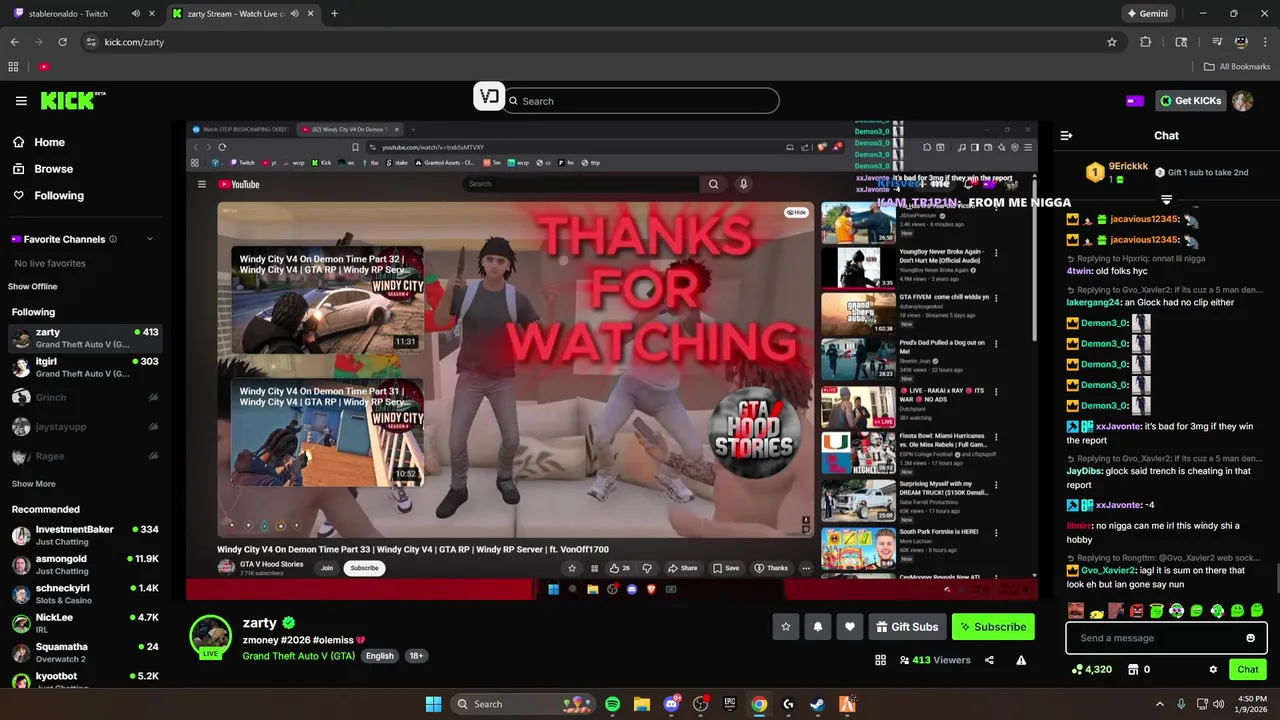The height and width of the screenshot is (720, 1280).
Task: Open Epic Games launcher from taskbar
Action: click(x=730, y=704)
